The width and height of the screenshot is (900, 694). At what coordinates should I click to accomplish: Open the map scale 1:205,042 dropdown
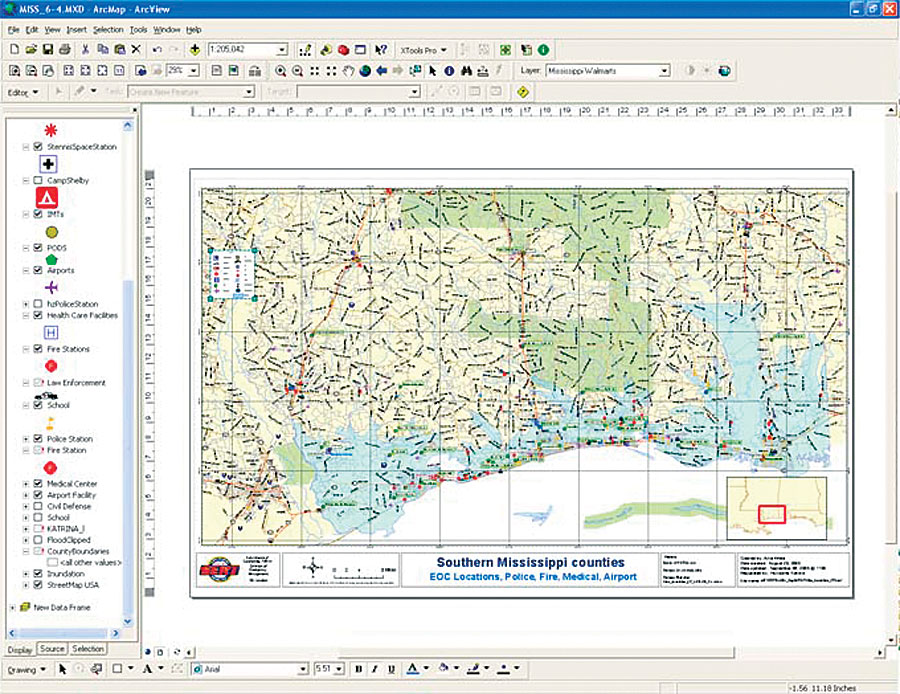click(x=282, y=50)
